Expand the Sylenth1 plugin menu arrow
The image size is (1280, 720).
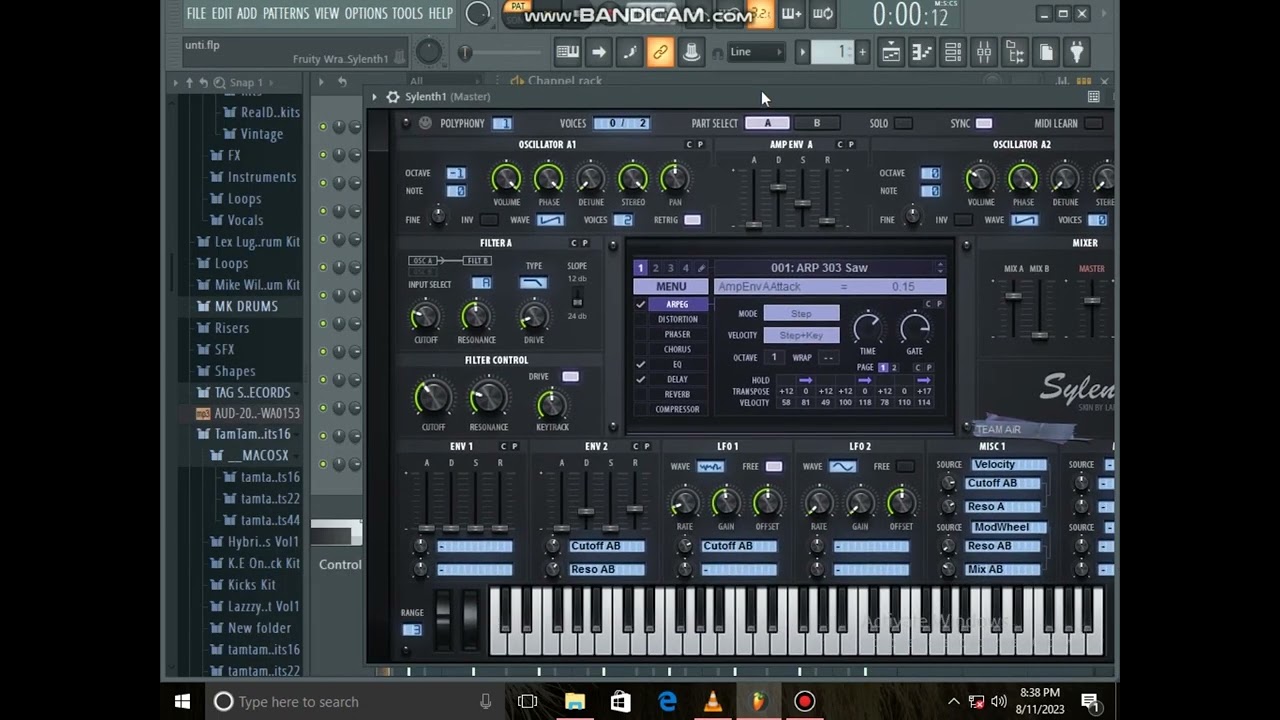coord(374,97)
